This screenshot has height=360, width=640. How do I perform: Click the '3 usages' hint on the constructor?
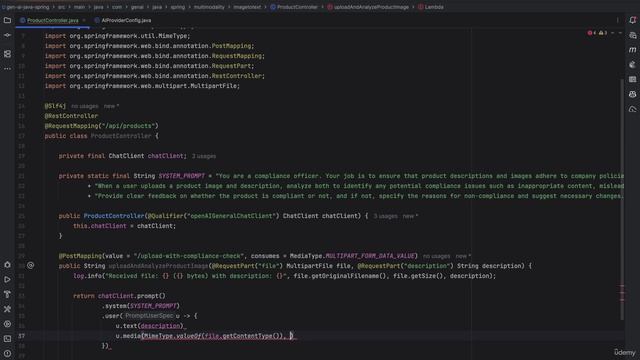pos(385,216)
